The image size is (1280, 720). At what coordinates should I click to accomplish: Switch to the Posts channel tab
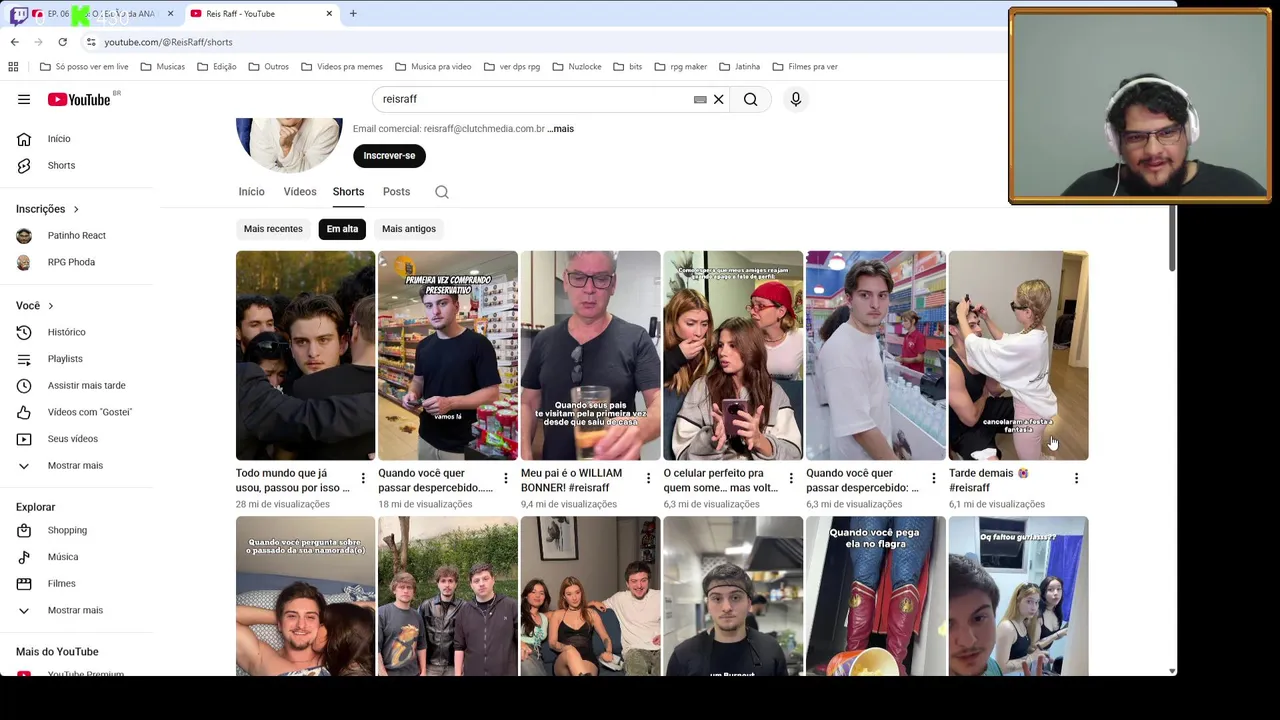click(396, 192)
